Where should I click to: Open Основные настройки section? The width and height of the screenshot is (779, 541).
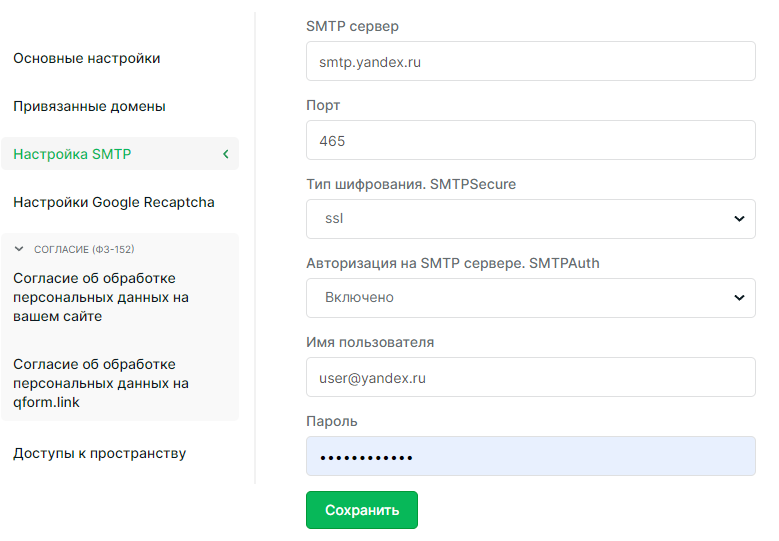click(x=87, y=58)
